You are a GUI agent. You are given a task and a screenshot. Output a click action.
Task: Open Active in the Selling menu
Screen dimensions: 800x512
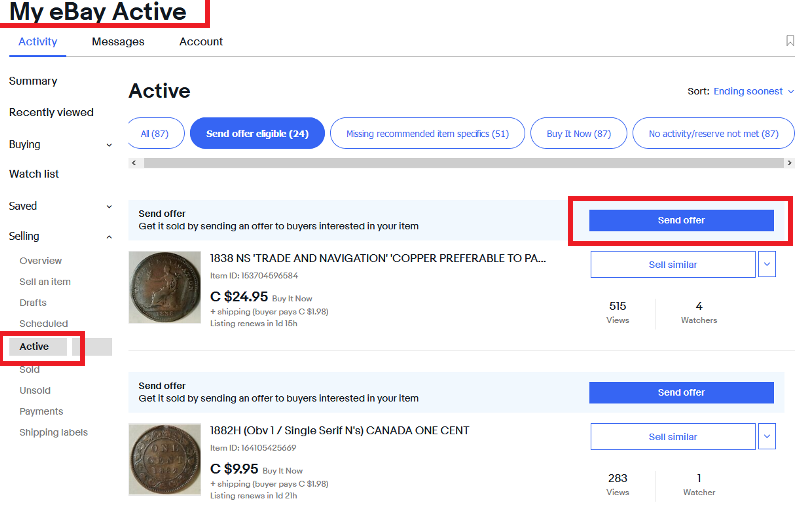pos(34,346)
